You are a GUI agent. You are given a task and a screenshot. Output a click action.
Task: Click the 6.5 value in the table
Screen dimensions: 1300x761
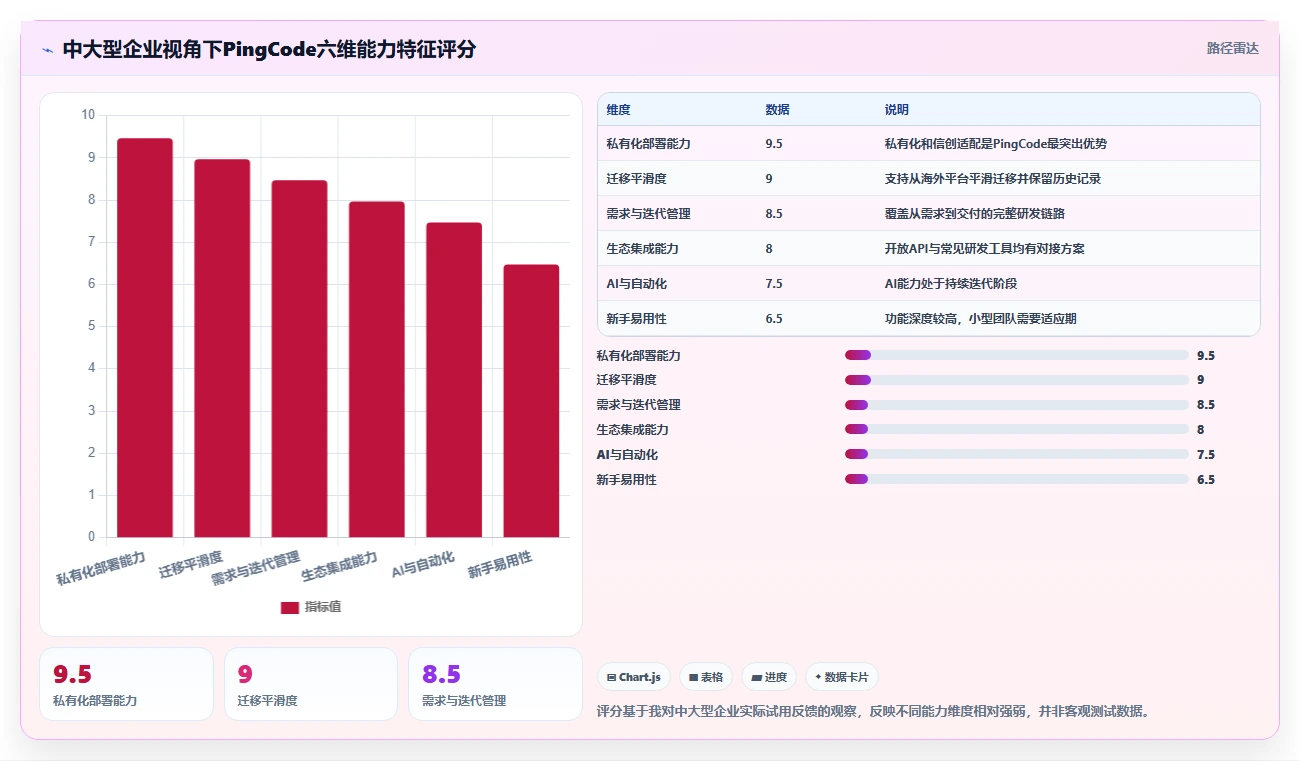pos(774,319)
